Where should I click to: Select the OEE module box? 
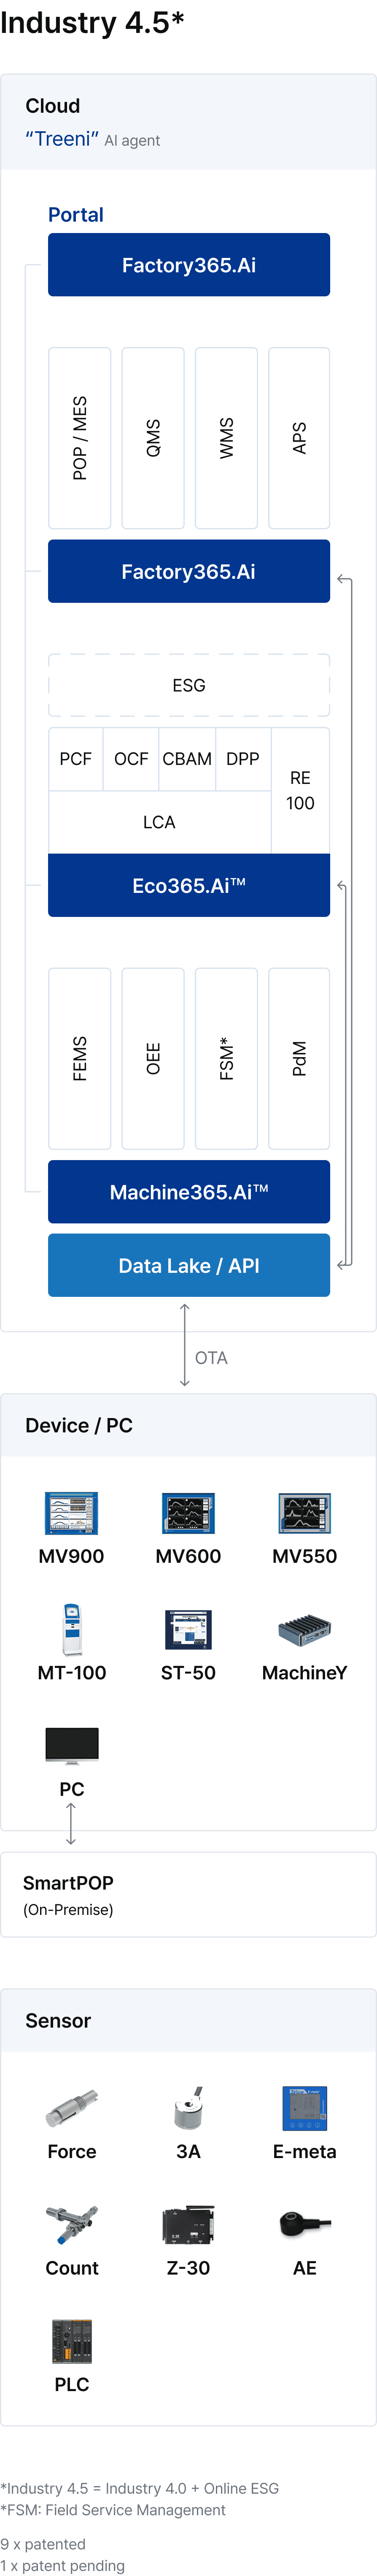click(153, 1058)
